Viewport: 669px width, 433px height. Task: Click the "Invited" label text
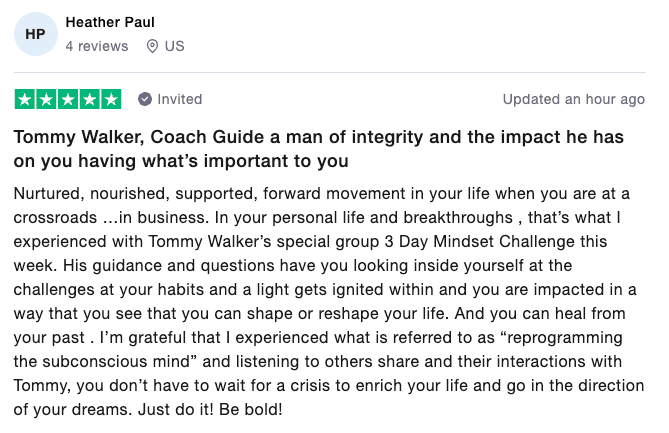tap(180, 99)
